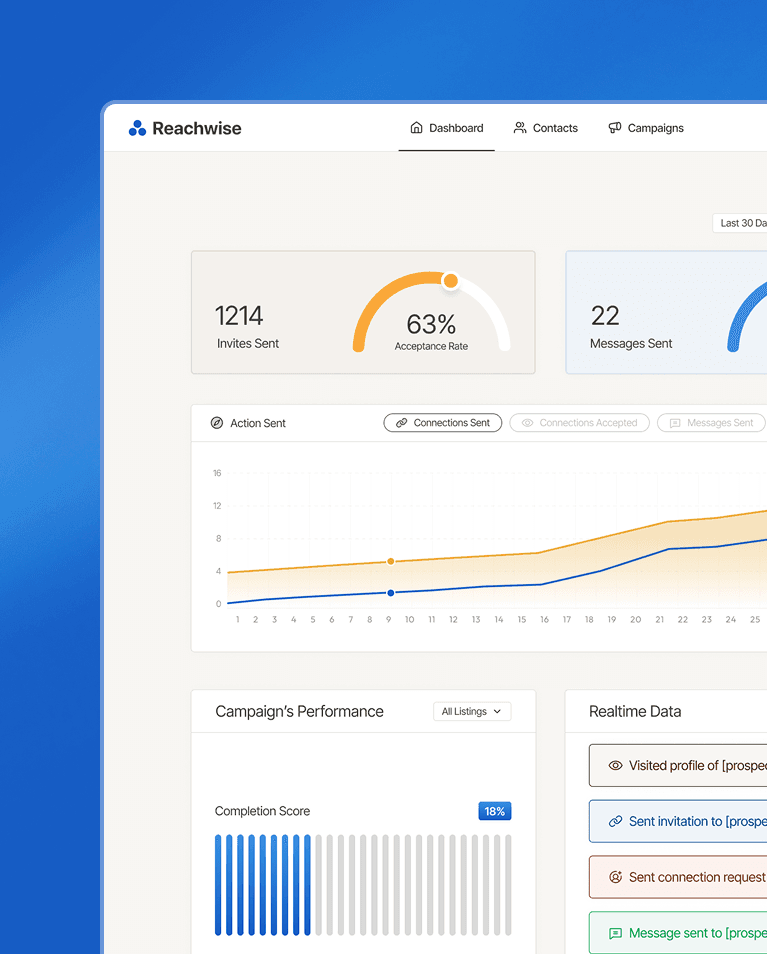Screen dimensions: 767x954
Task: Enable the Messages Sent chart filter
Action: pos(710,423)
